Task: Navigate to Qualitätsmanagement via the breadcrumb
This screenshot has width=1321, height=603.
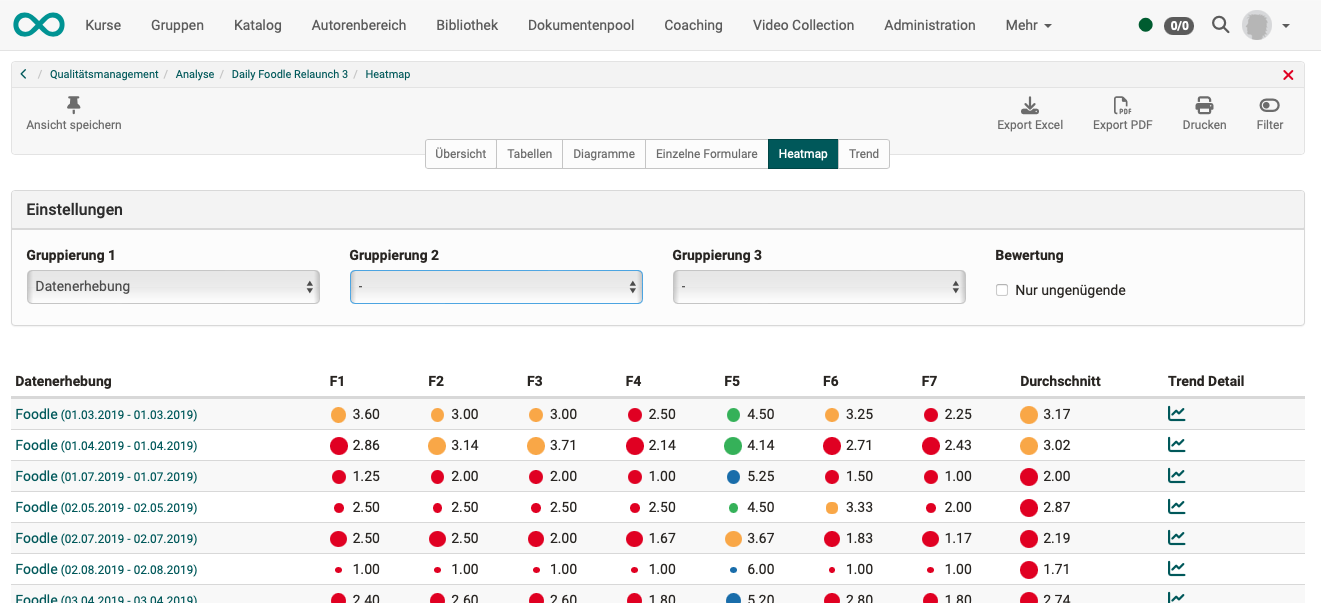Action: tap(102, 73)
